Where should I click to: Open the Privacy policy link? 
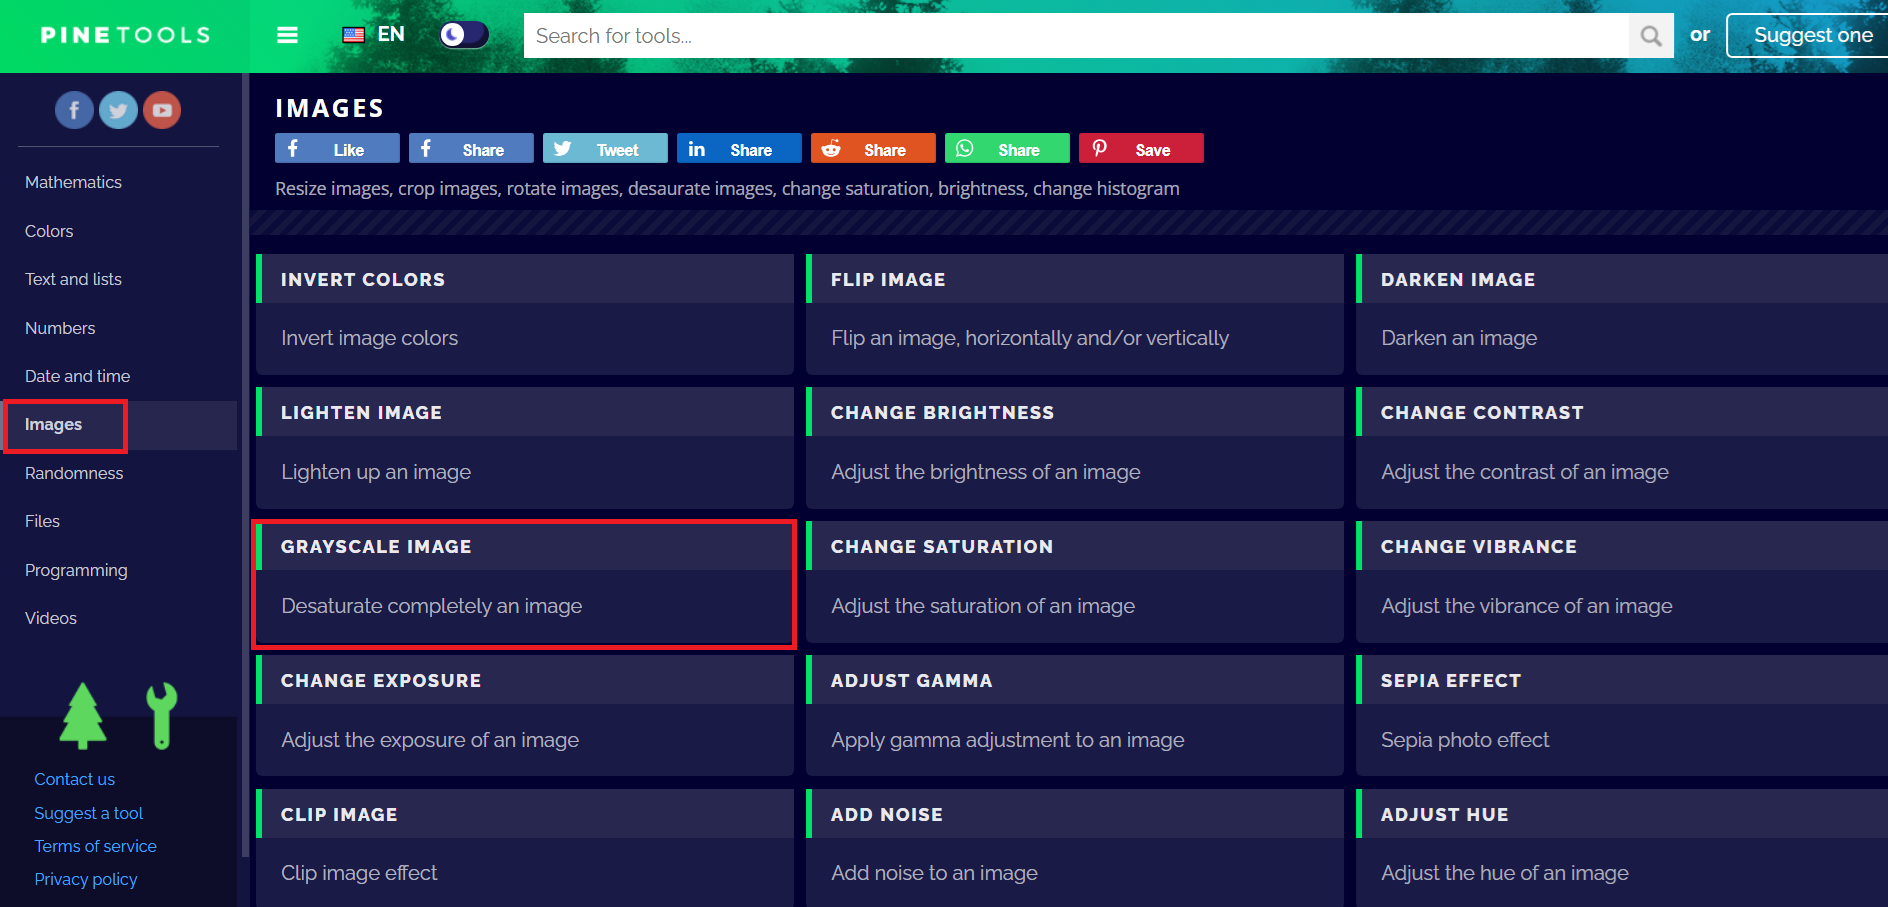point(86,879)
